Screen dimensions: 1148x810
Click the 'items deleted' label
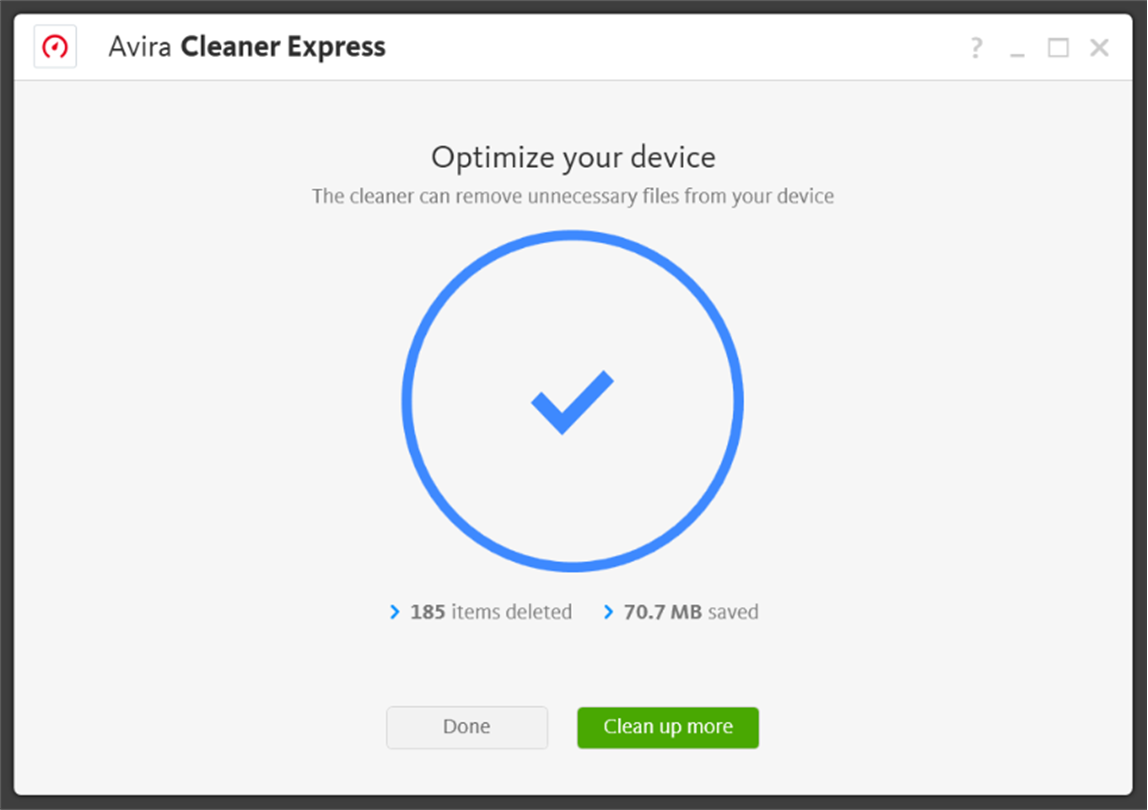(511, 612)
